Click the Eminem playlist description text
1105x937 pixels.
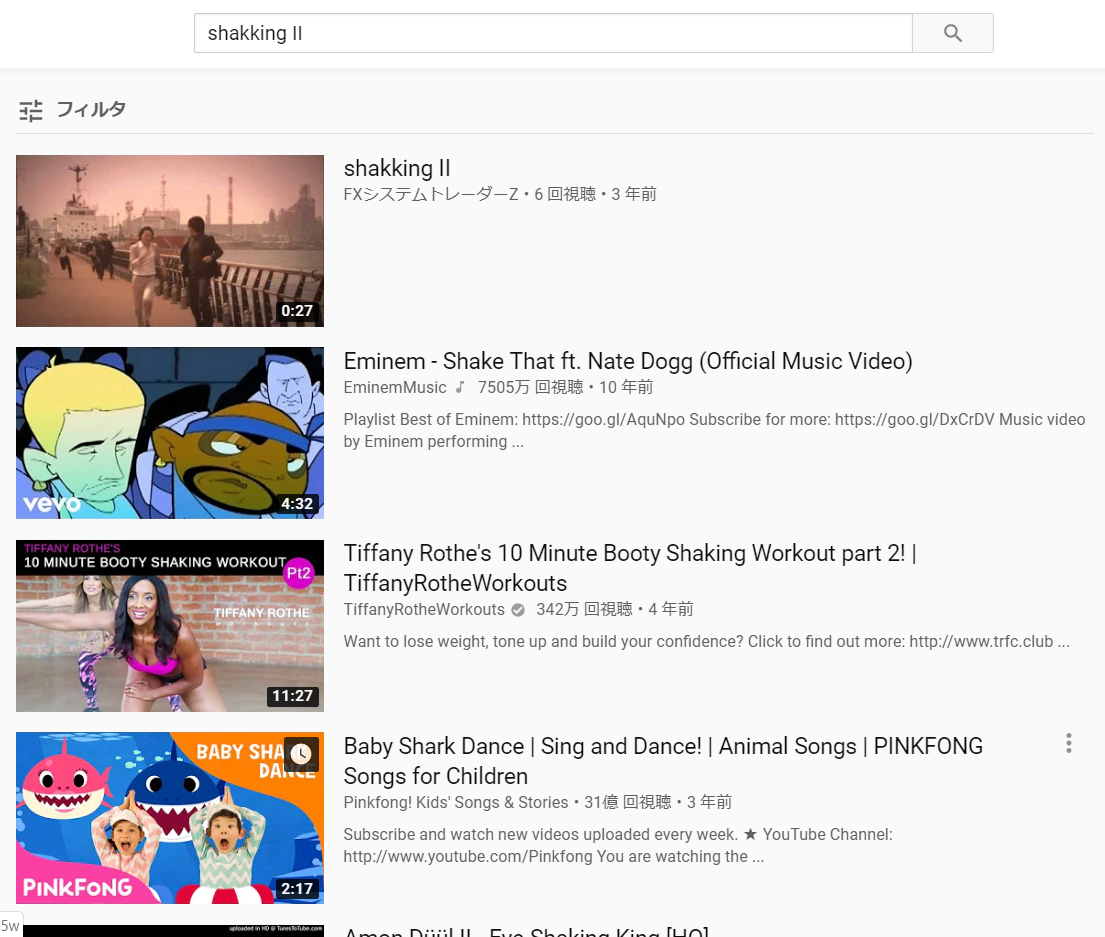tap(714, 430)
